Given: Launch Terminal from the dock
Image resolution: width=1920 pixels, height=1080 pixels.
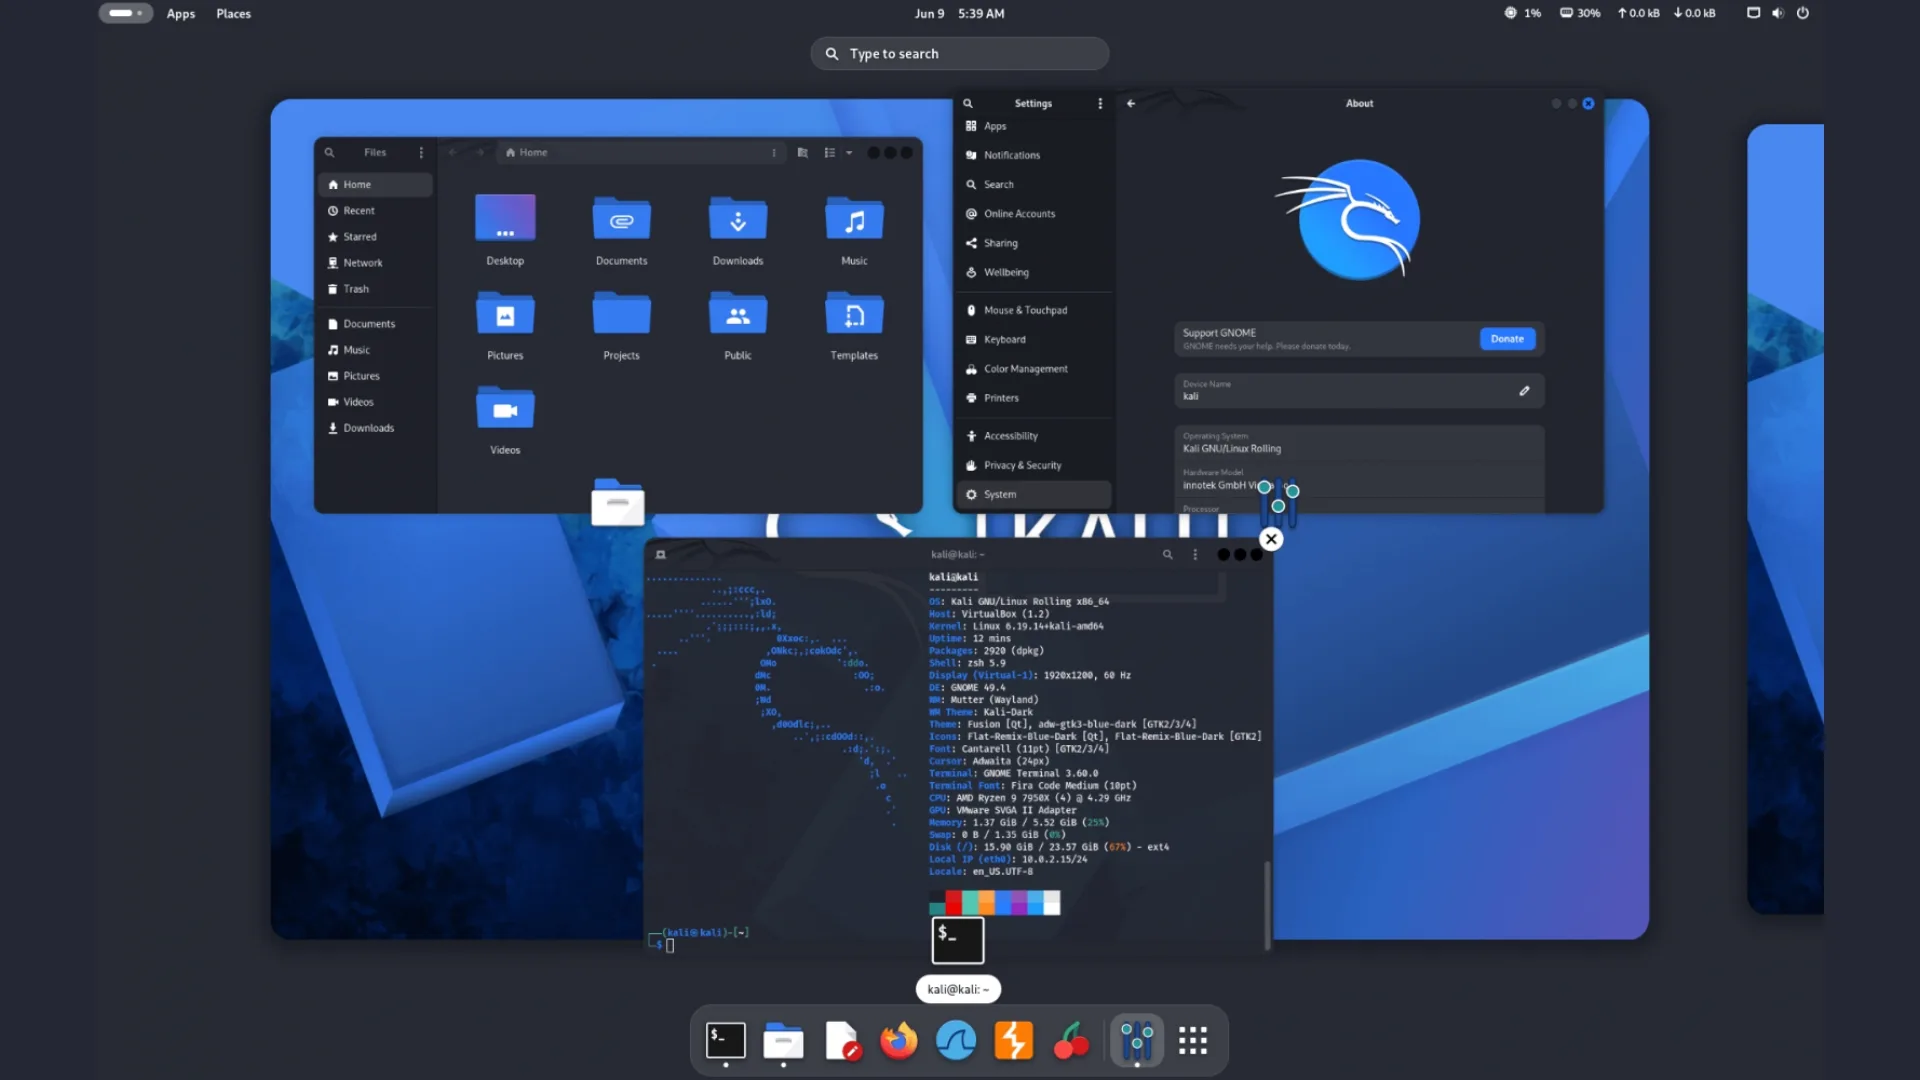Looking at the screenshot, I should [726, 1041].
